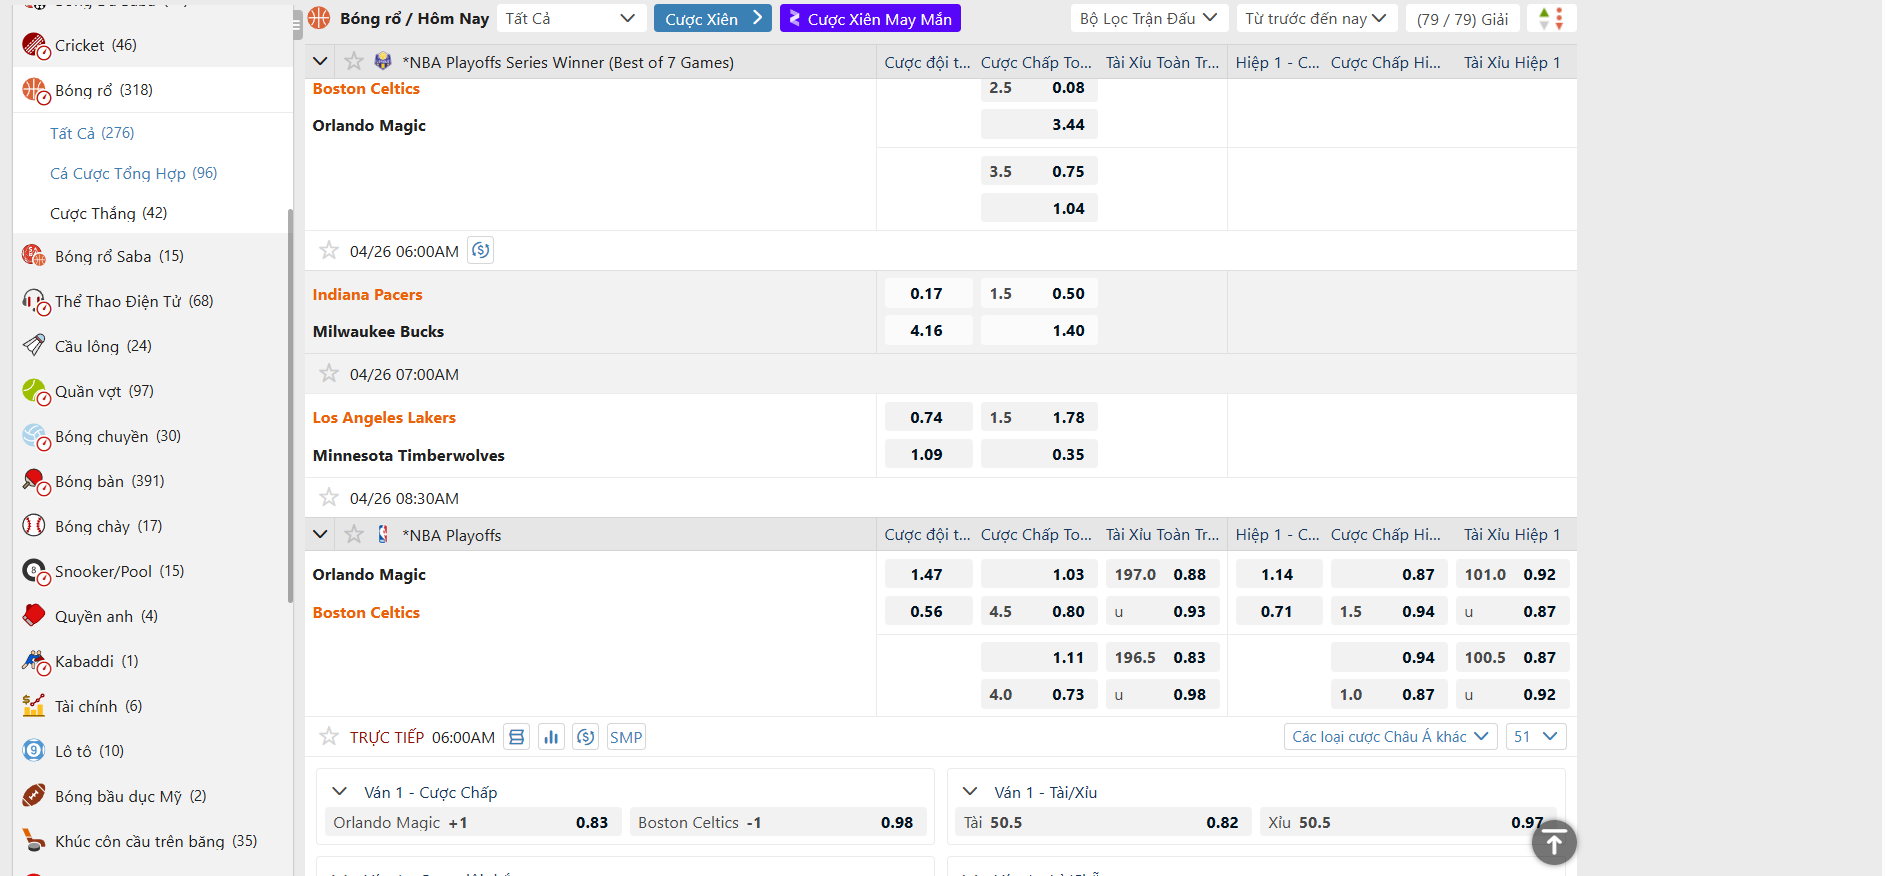The width and height of the screenshot is (1885, 876).
Task: Open the Từ trước đến nay dropdown
Action: pyautogui.click(x=1316, y=18)
